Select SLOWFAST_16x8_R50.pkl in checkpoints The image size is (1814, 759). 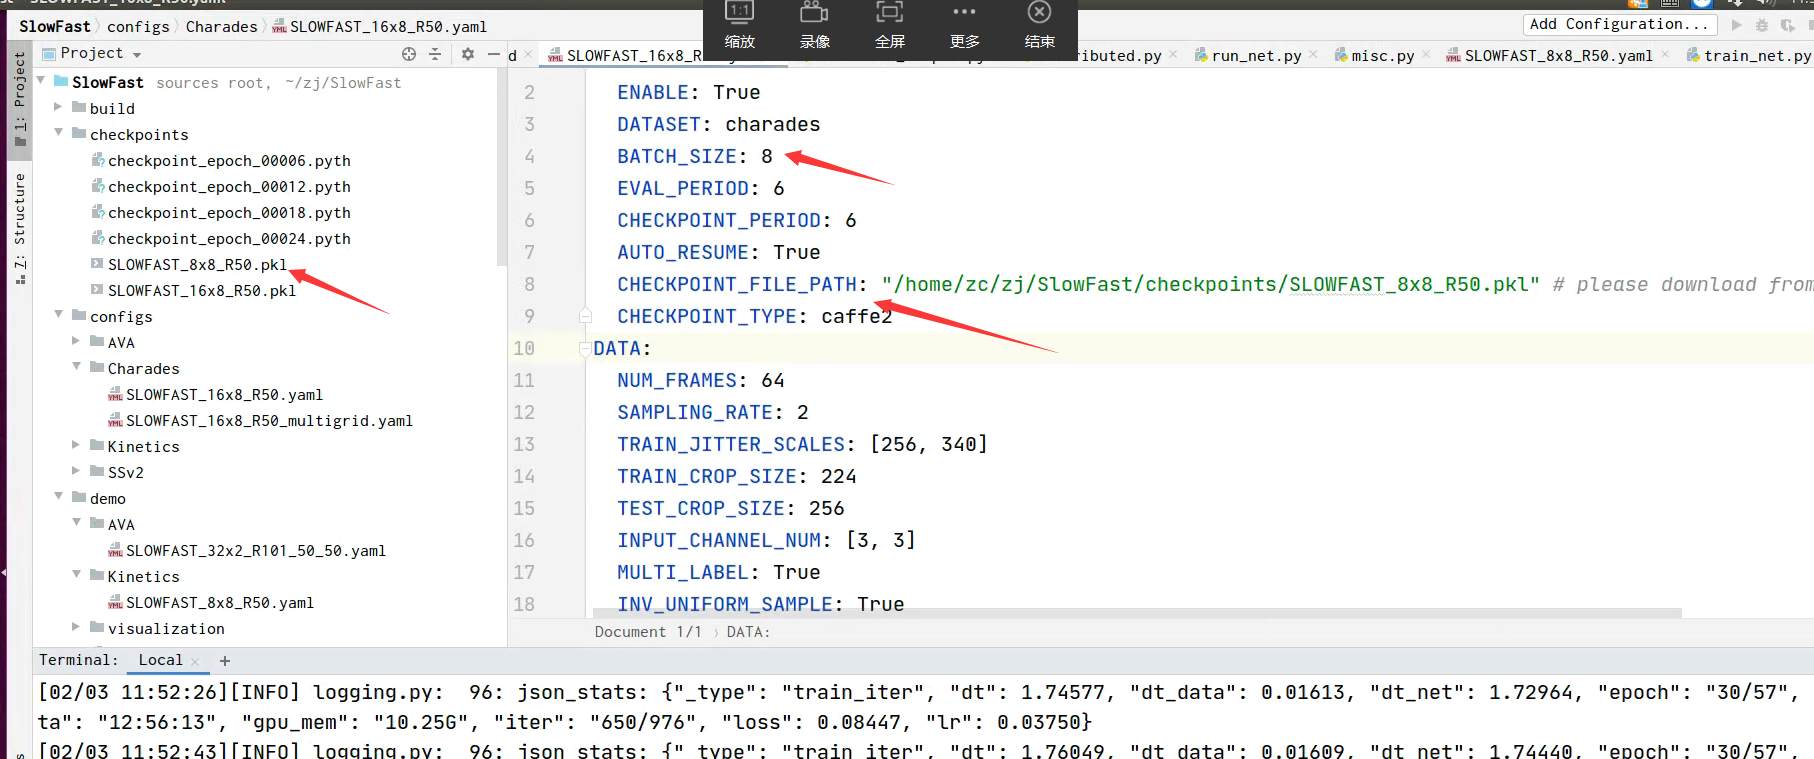pos(202,291)
